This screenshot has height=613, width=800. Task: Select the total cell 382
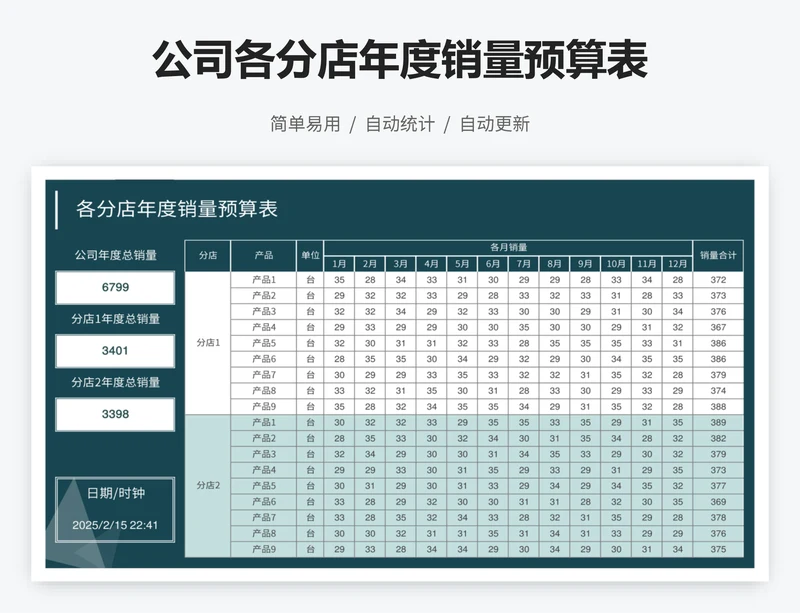[x=718, y=438]
